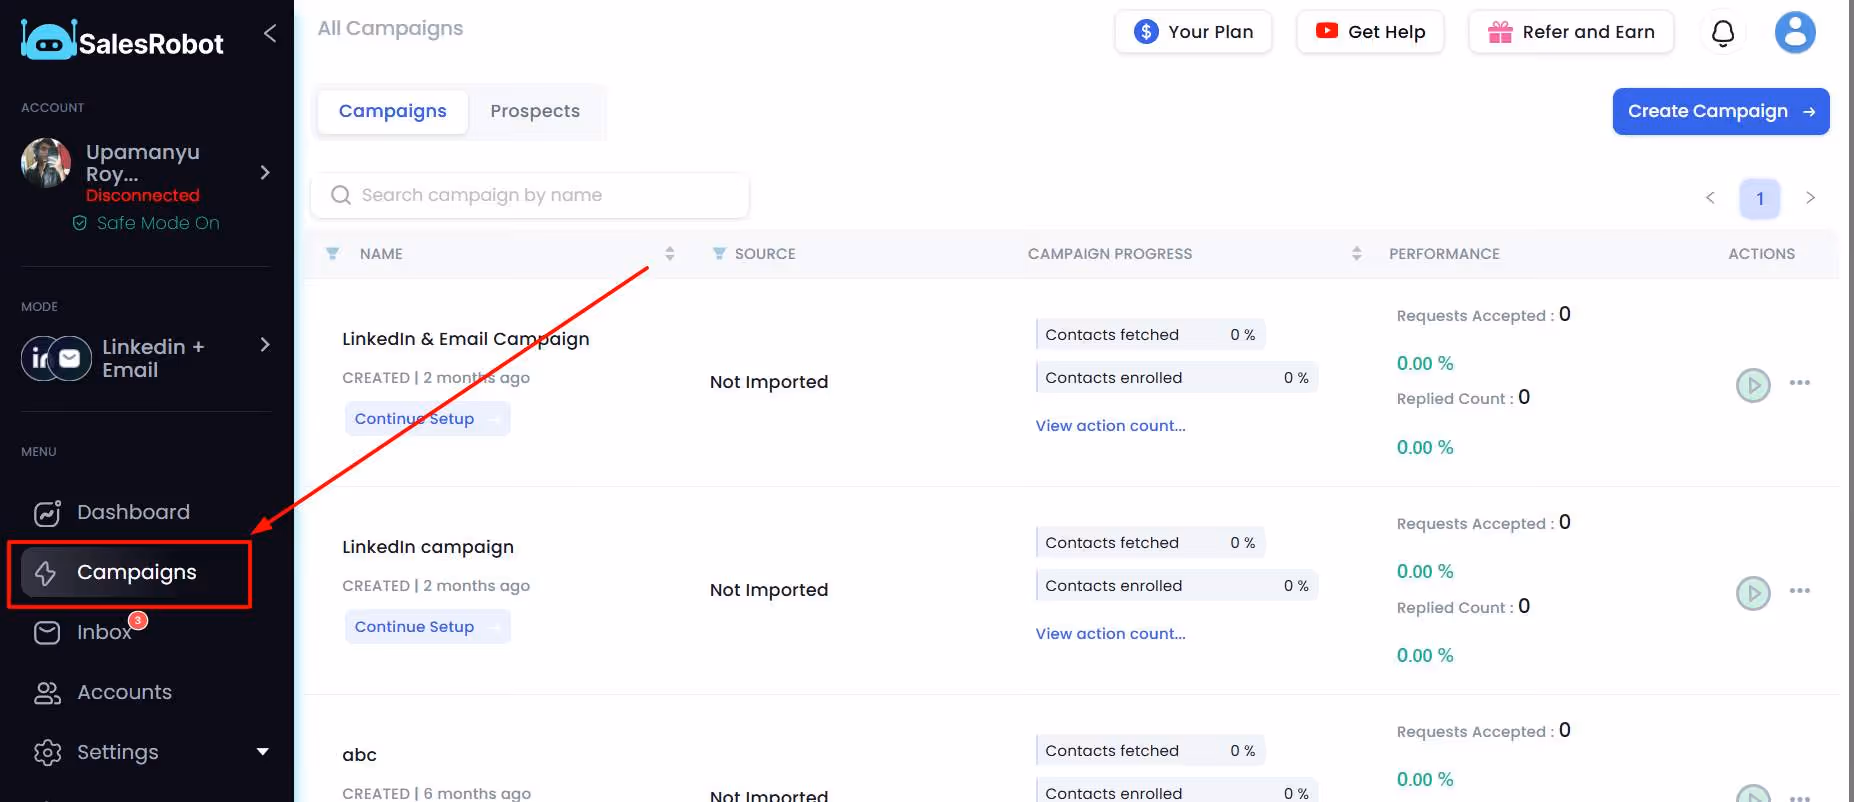
Task: Click the All Campaigns page title
Action: [390, 29]
